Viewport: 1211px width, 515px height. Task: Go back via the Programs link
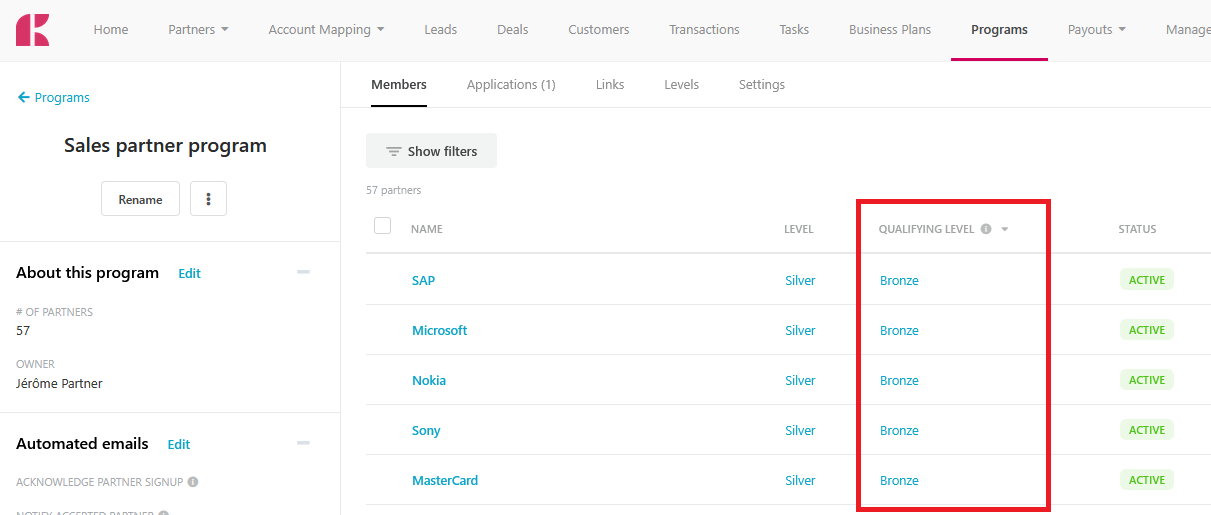click(x=62, y=97)
